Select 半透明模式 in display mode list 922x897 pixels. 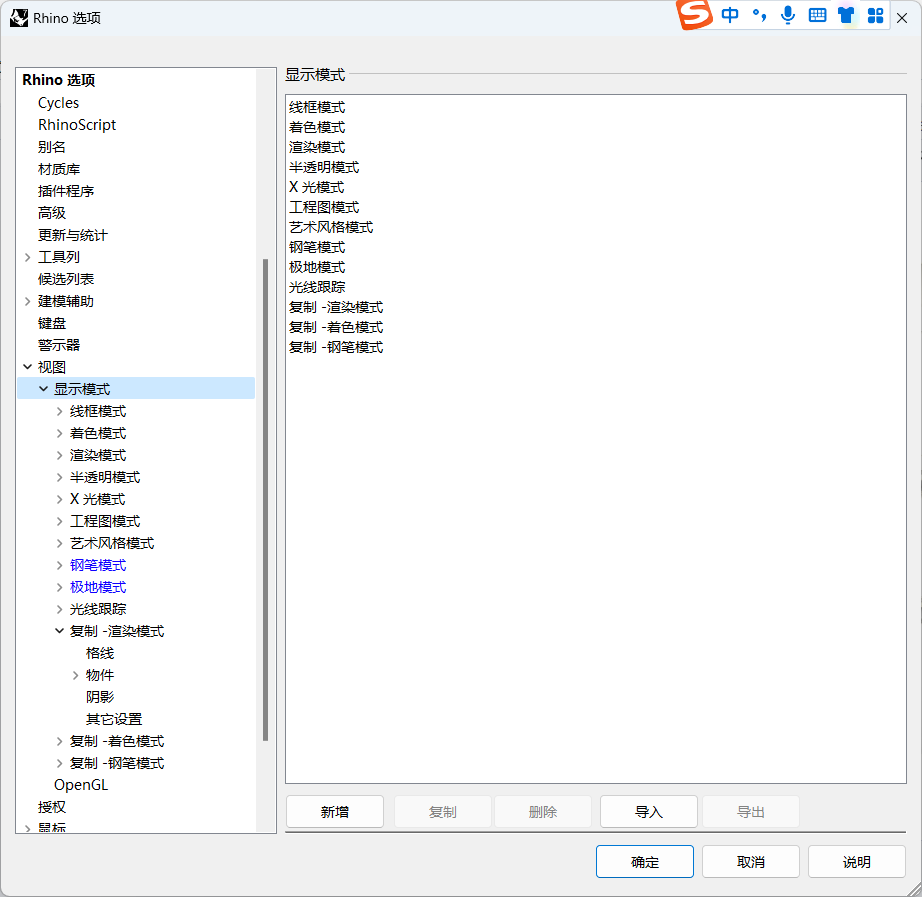[324, 167]
